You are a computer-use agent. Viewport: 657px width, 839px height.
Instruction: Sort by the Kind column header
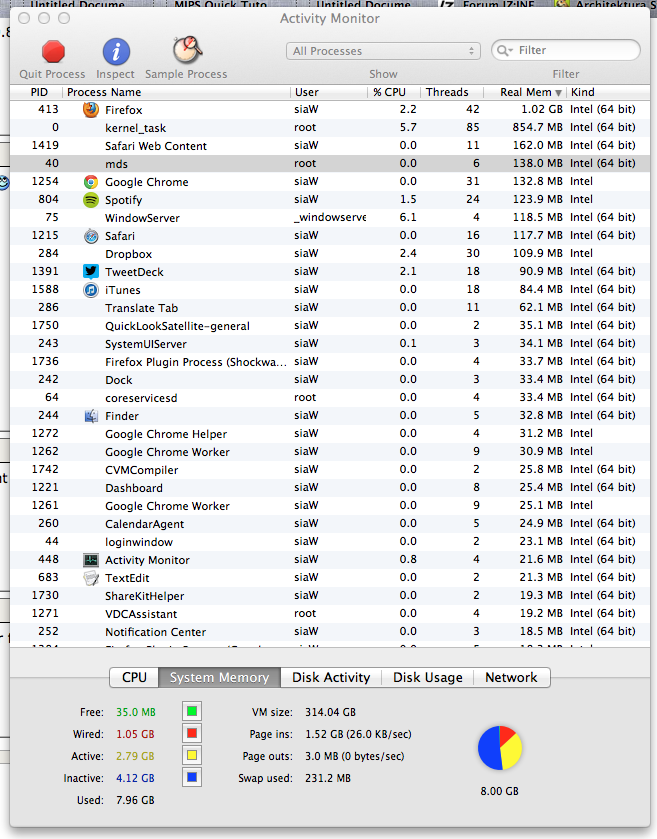pos(608,92)
